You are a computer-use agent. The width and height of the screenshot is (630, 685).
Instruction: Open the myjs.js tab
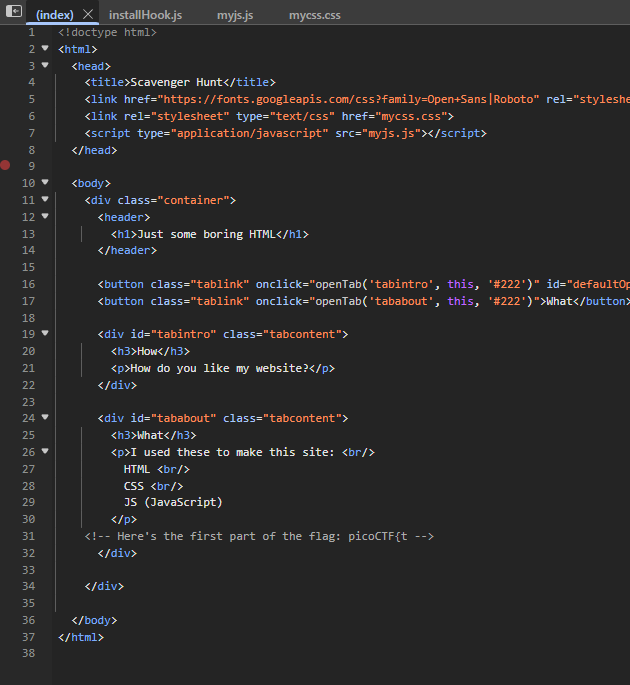click(x=235, y=15)
